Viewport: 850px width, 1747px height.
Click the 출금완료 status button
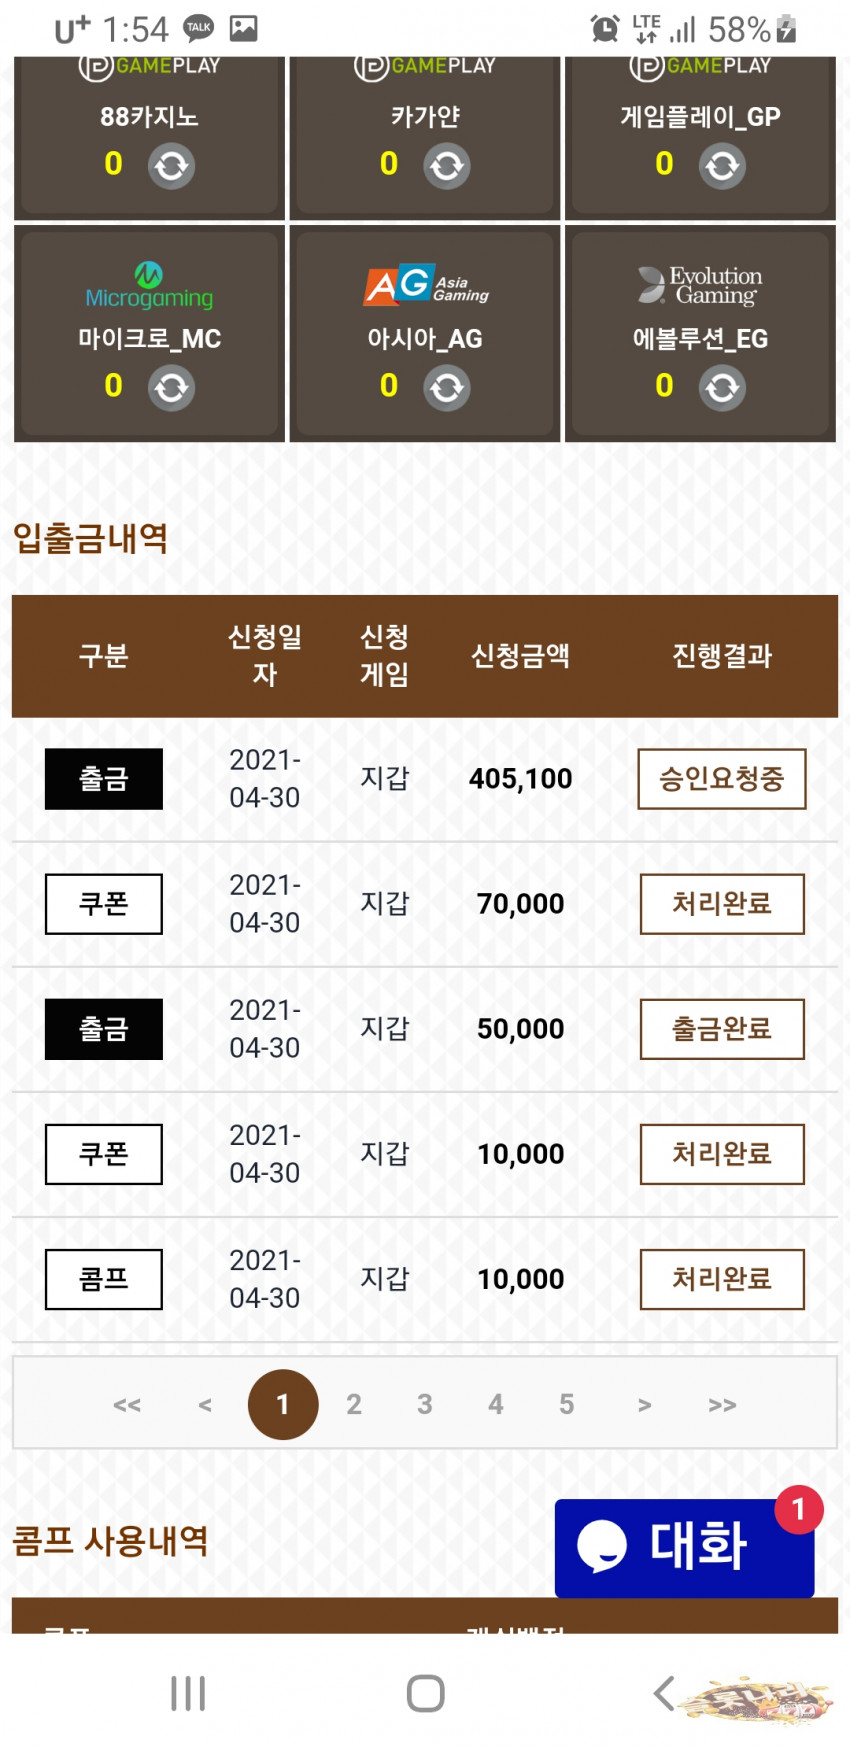click(722, 1029)
